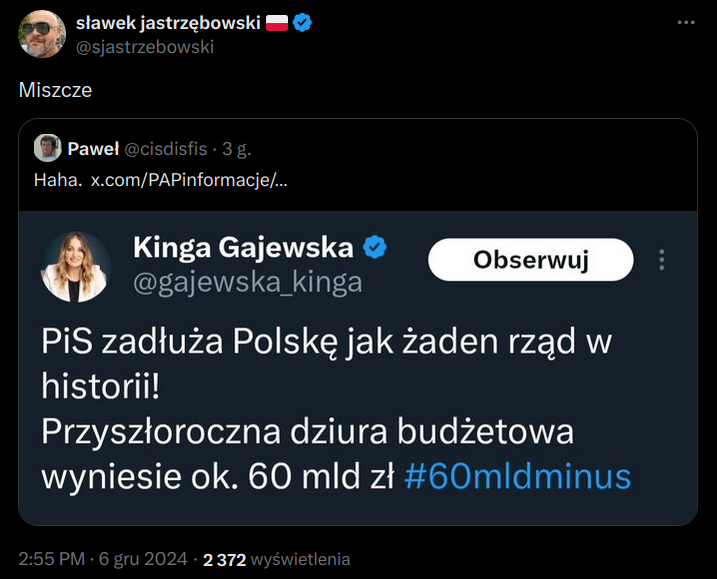The height and width of the screenshot is (579, 717).
Task: Click the @gajewska_kinga handle
Action: pos(247,283)
